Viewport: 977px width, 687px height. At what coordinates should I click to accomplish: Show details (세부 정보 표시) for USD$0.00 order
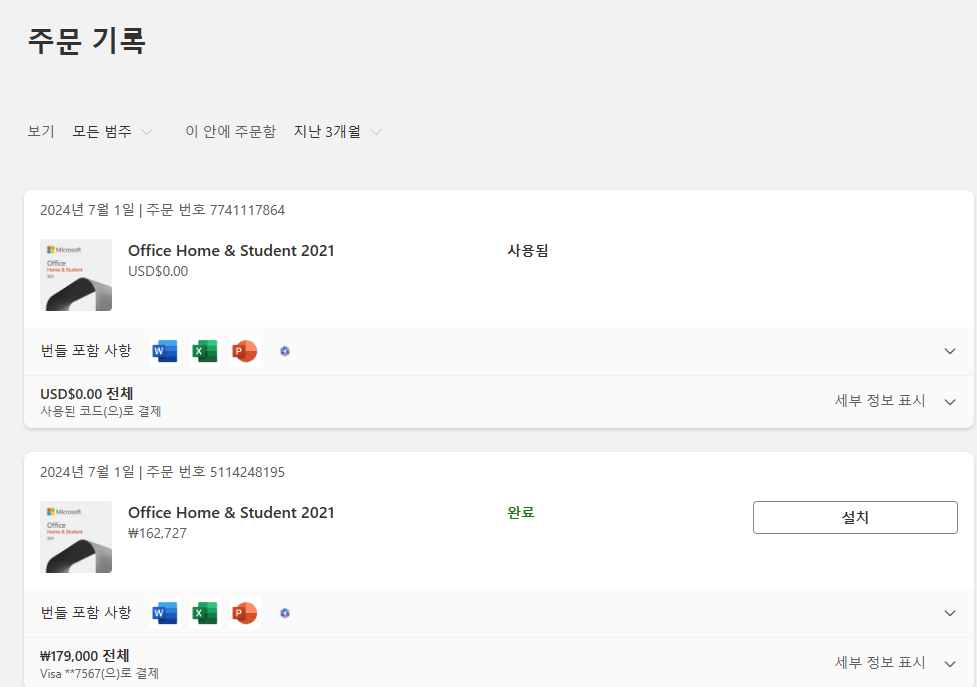pos(895,401)
